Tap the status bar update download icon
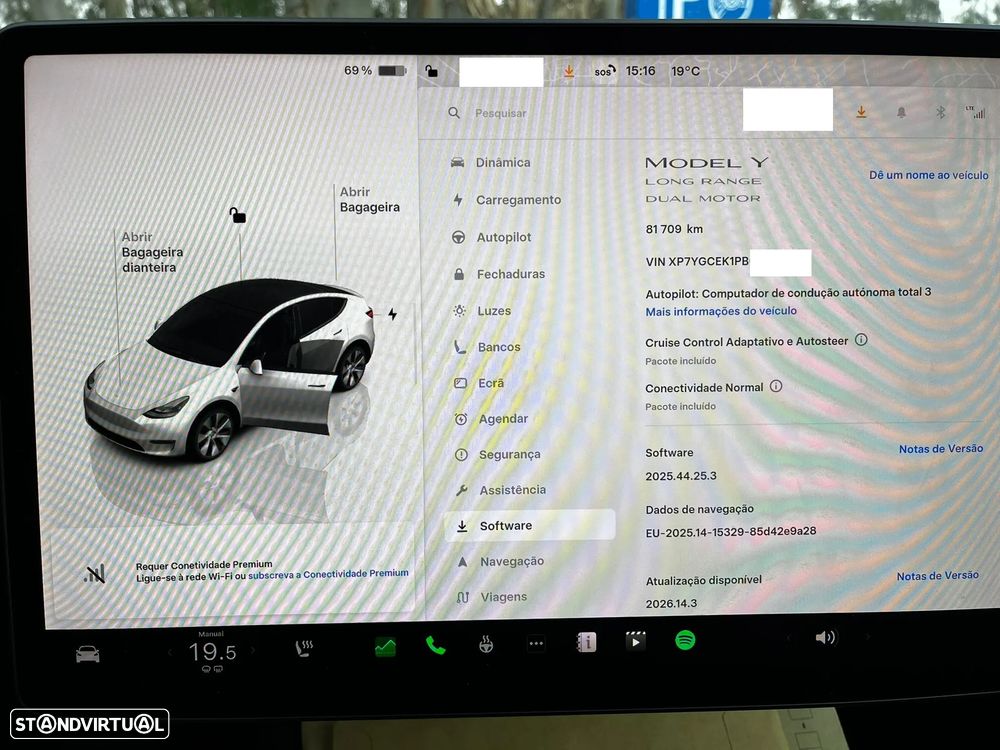Image resolution: width=1000 pixels, height=750 pixels. click(x=569, y=71)
